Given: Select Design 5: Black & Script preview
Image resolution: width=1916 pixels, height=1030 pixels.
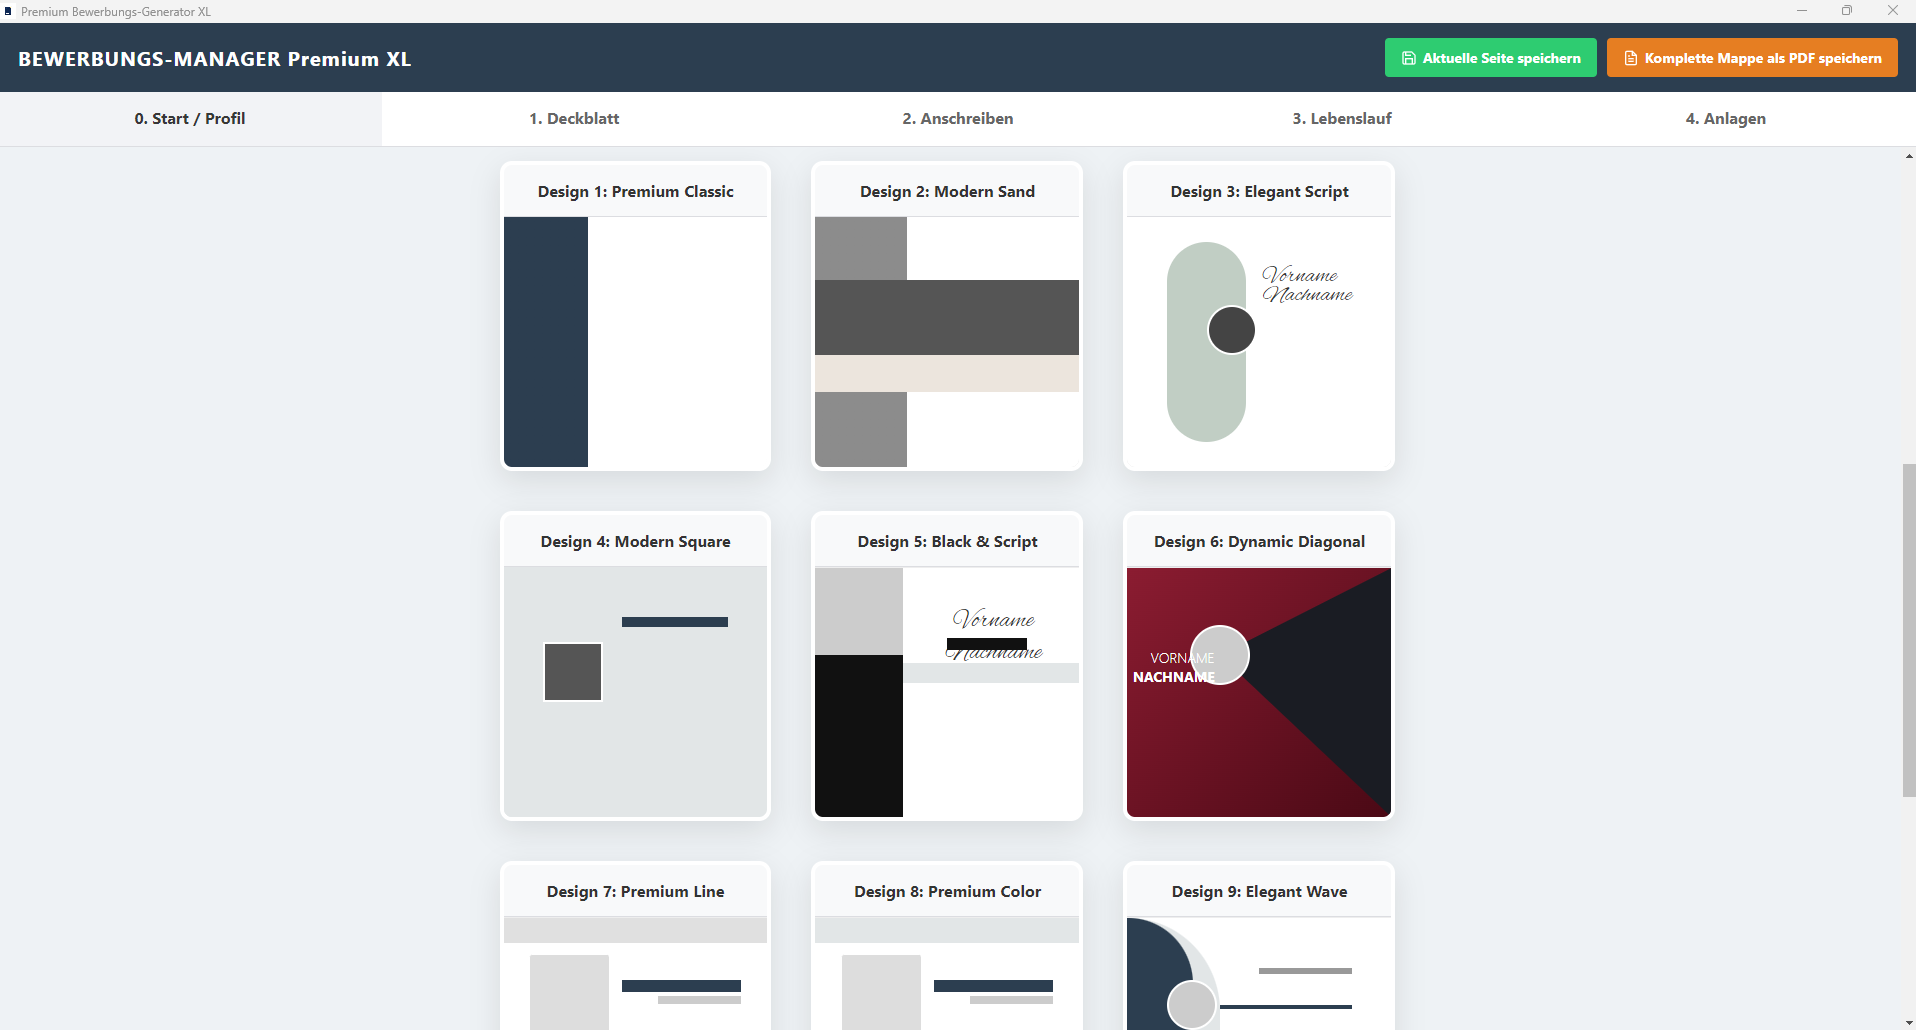Looking at the screenshot, I should click(947, 666).
